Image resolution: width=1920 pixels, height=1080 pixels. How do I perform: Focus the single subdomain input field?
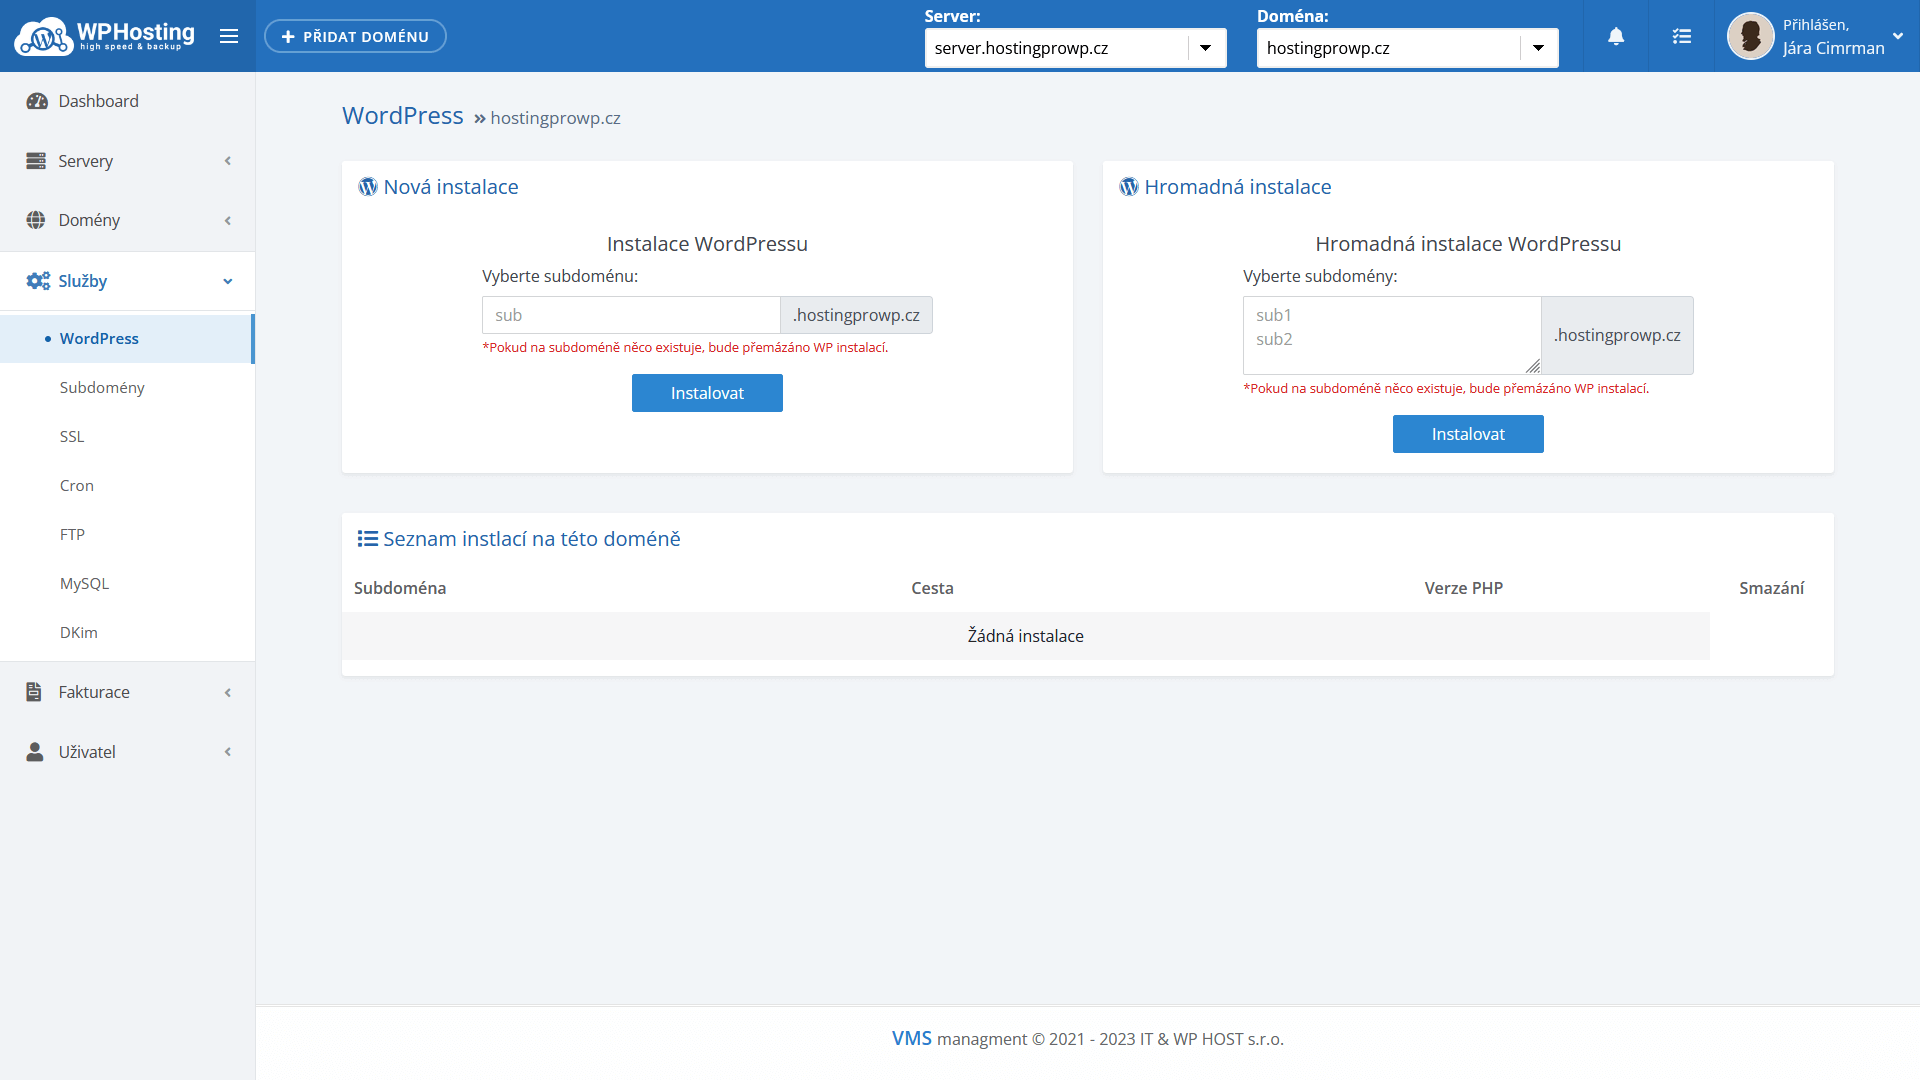(630, 315)
